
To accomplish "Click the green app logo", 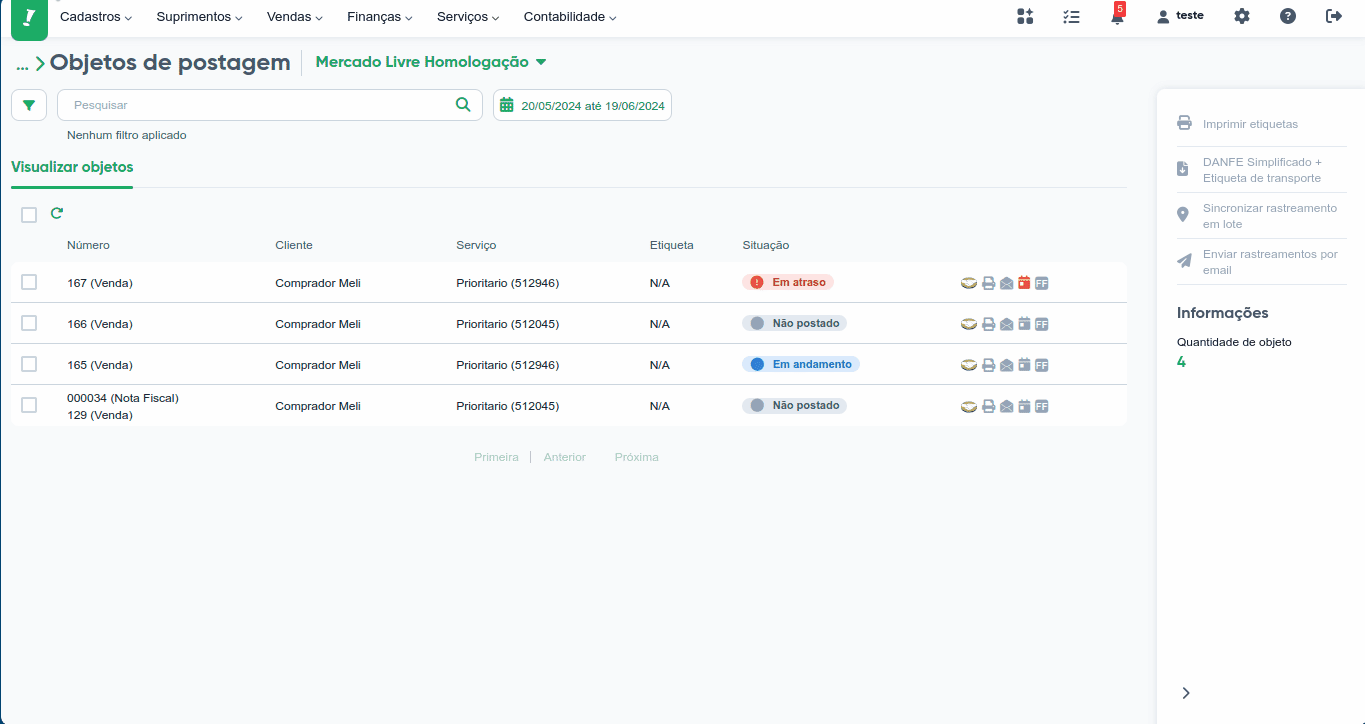I will (x=29, y=18).
